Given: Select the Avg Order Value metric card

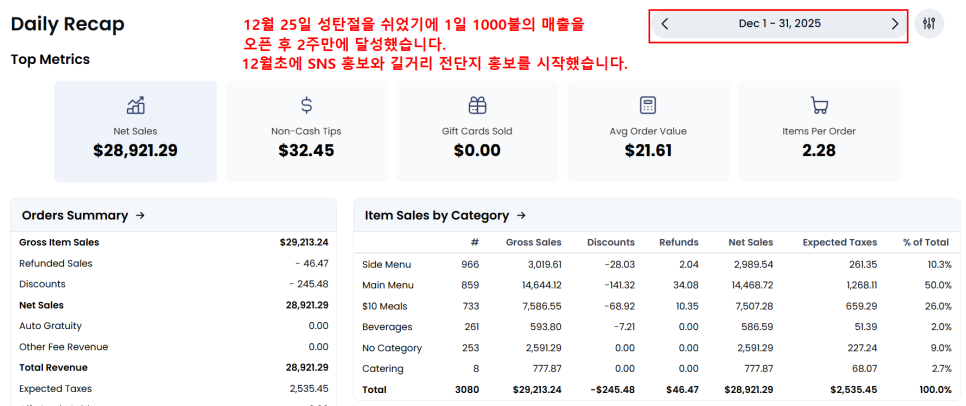Looking at the screenshot, I should [x=648, y=131].
